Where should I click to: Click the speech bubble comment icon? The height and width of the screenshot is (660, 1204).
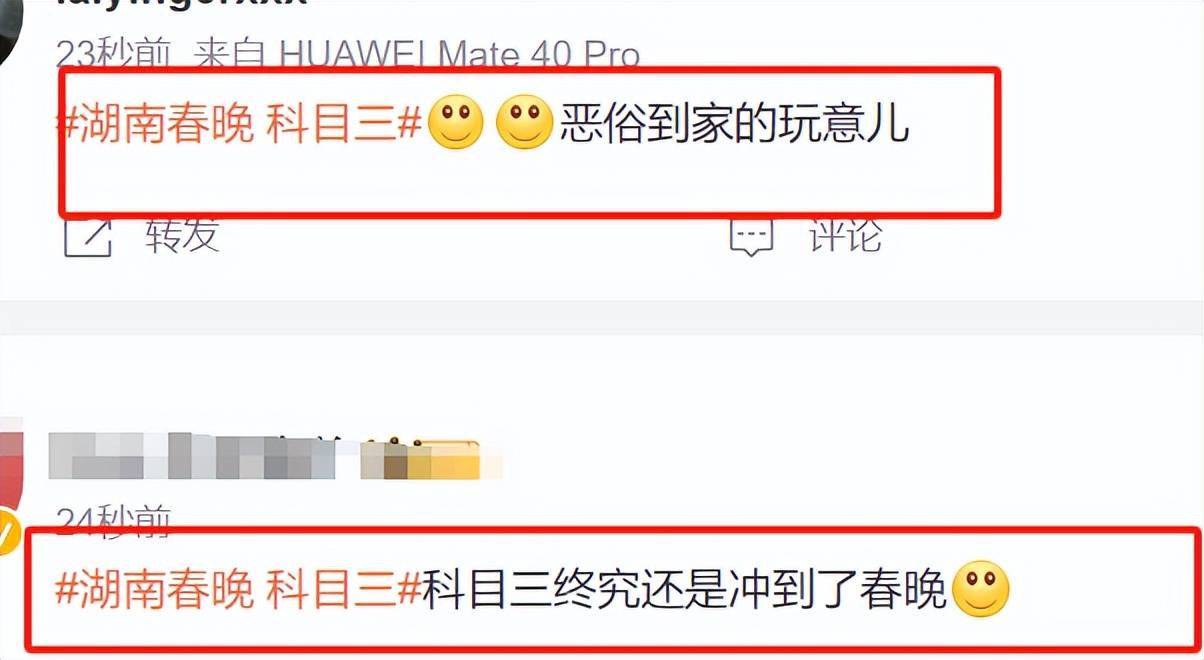[752, 236]
